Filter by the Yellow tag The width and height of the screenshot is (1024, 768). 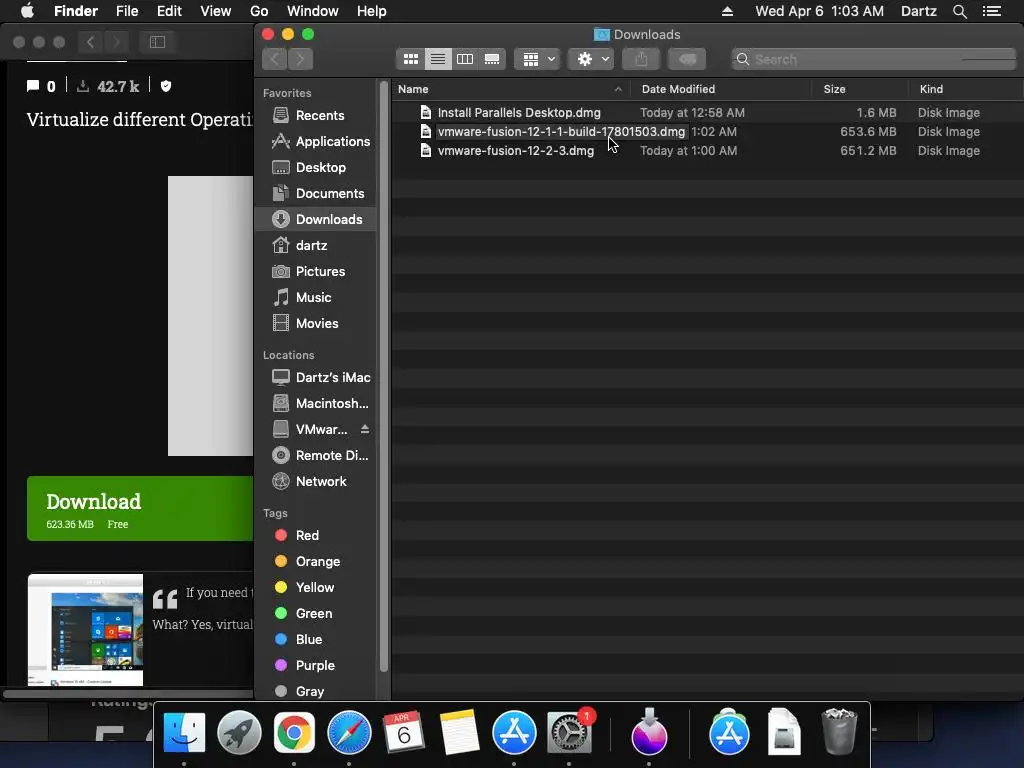[315, 588]
